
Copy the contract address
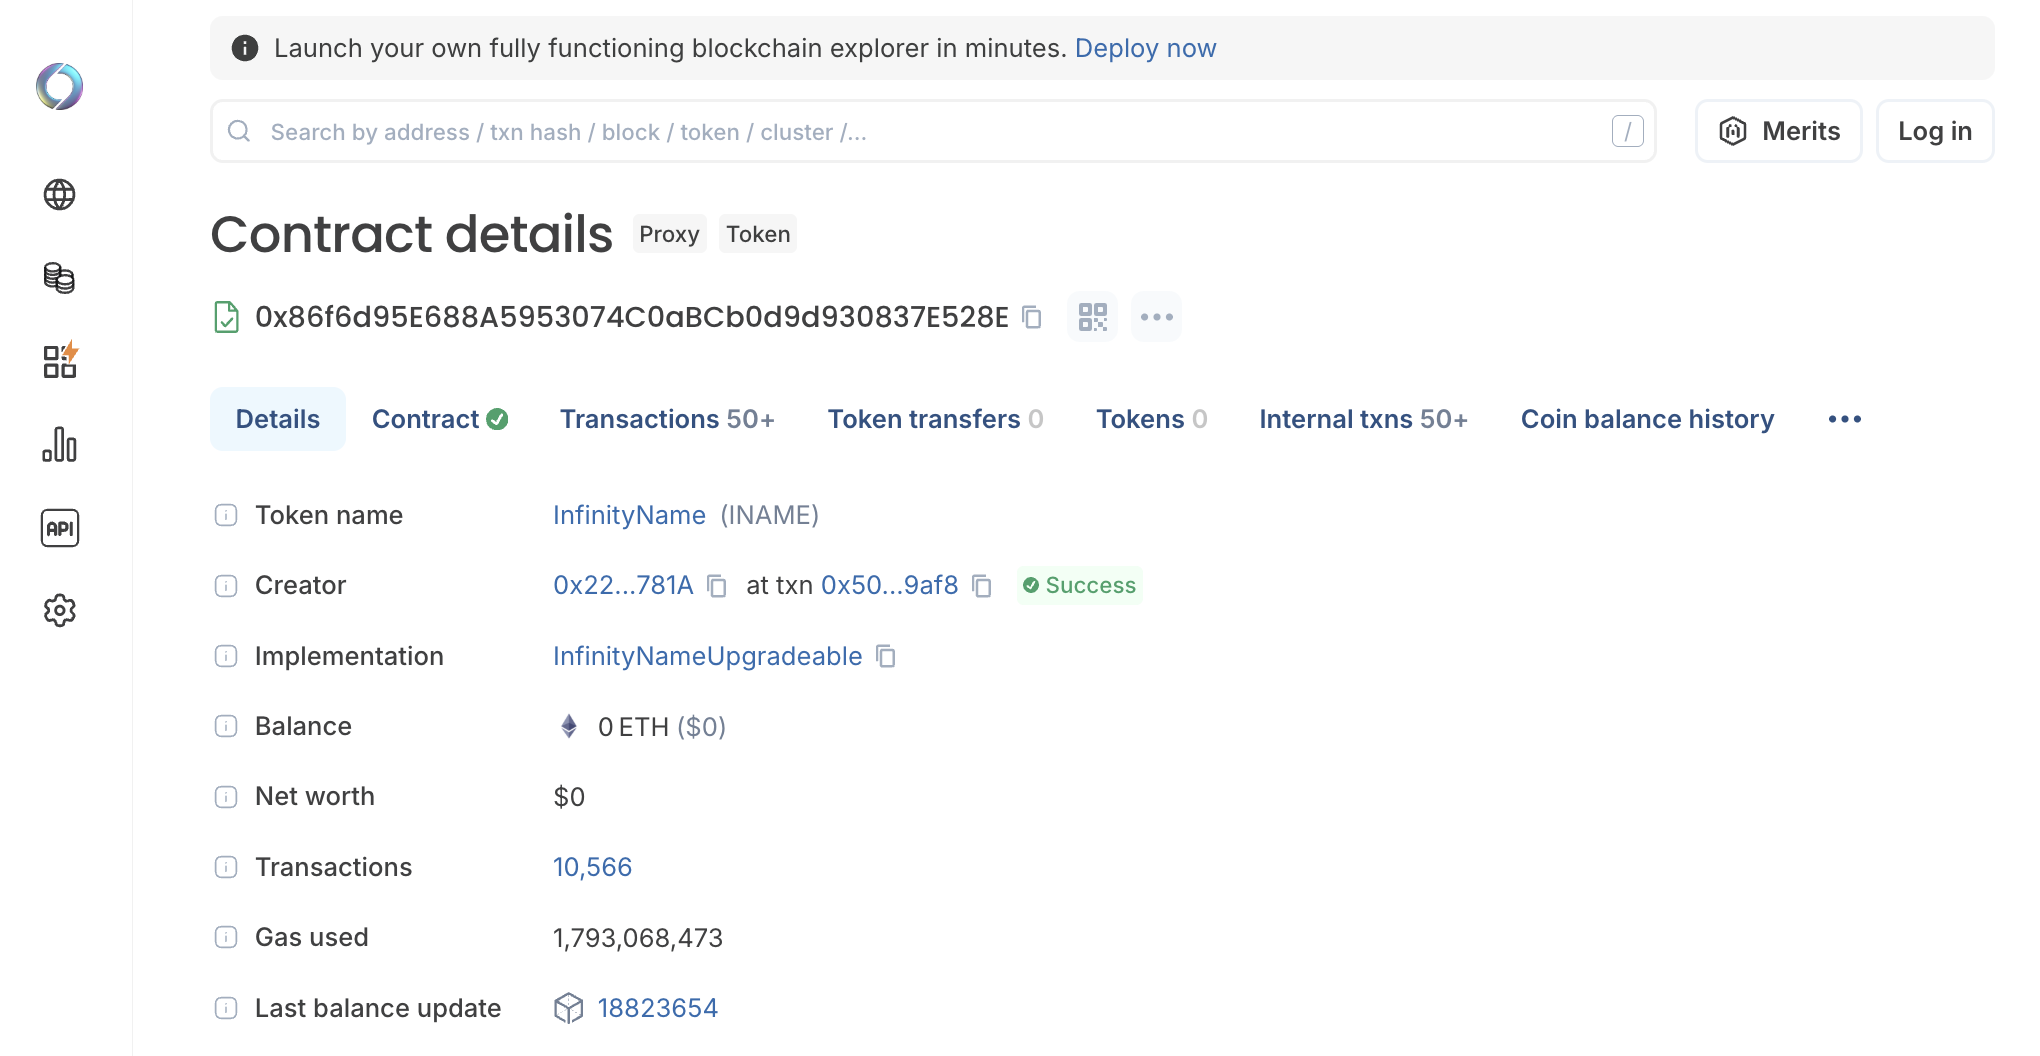coord(1032,318)
